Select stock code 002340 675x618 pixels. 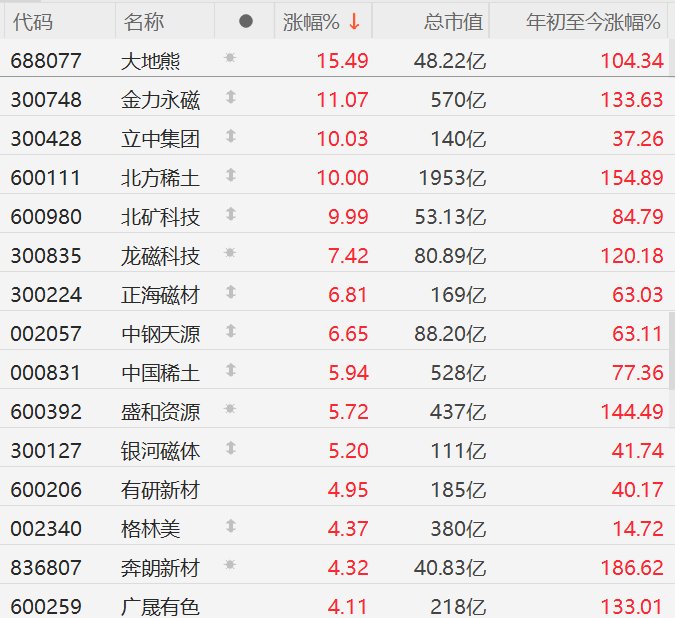[46, 529]
